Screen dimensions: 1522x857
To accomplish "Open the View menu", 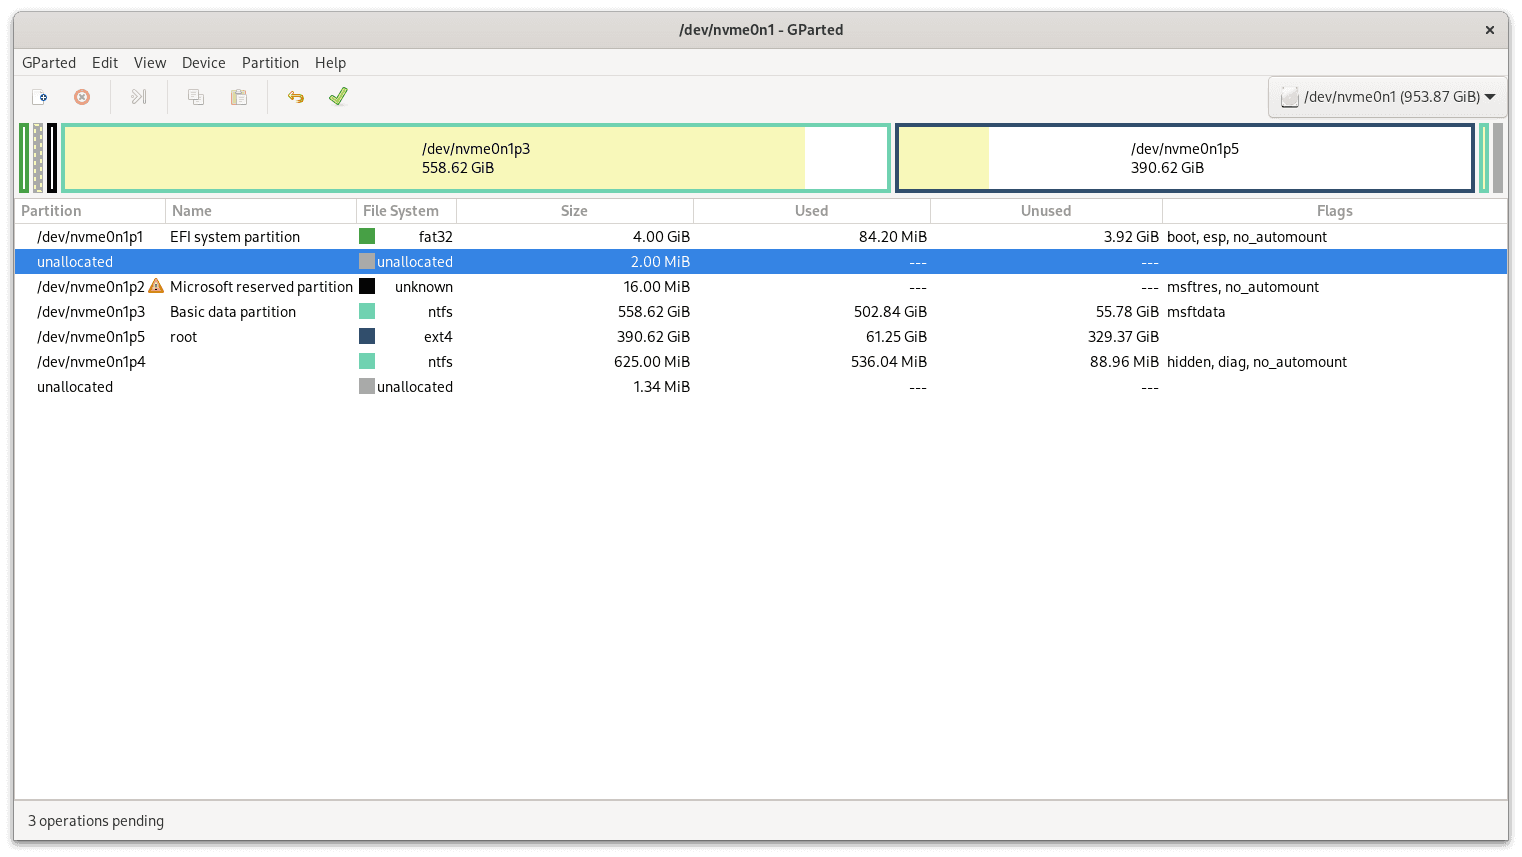I will [150, 62].
